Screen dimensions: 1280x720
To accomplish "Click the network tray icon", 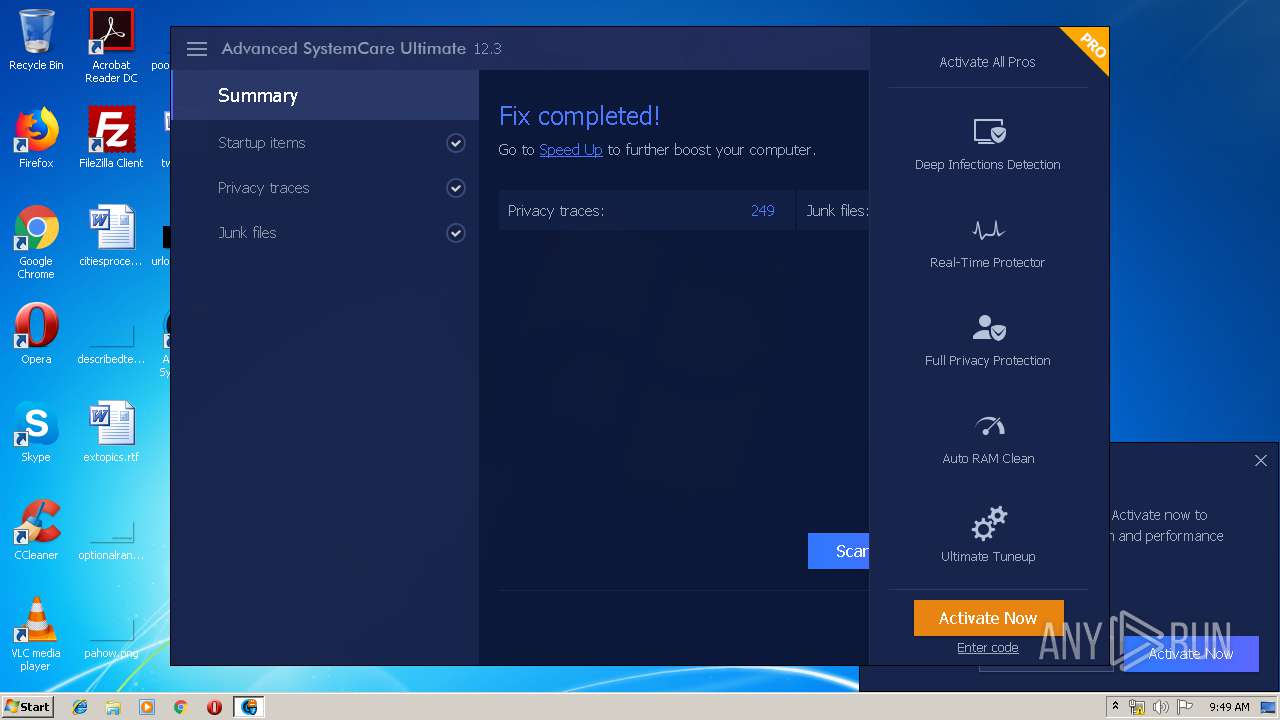I will (1137, 707).
